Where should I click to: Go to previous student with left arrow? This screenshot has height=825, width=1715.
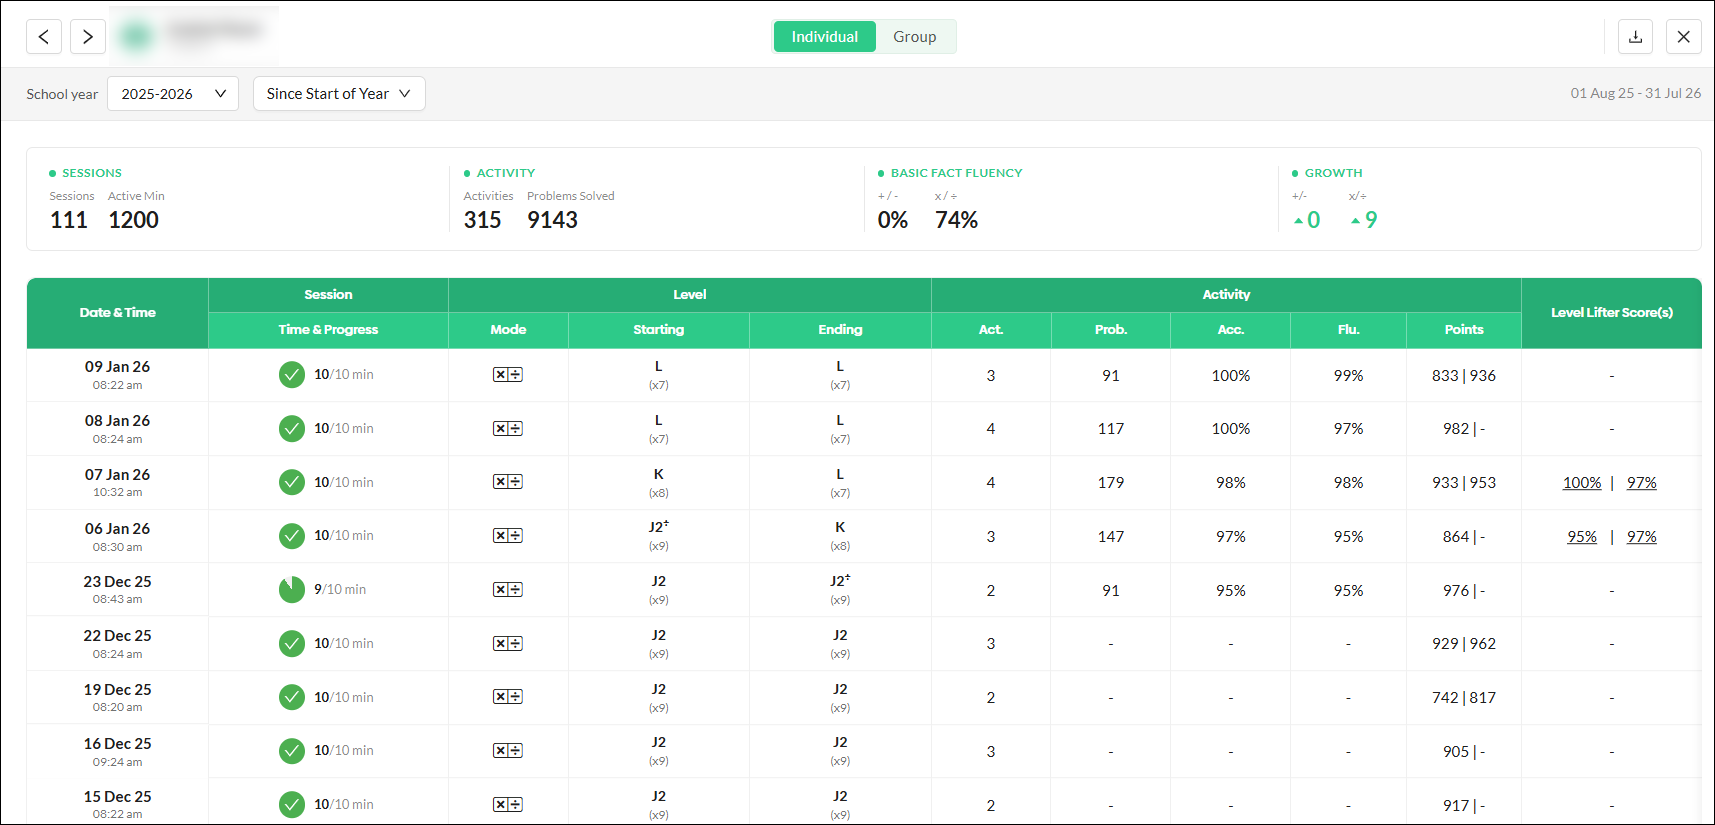coord(44,37)
